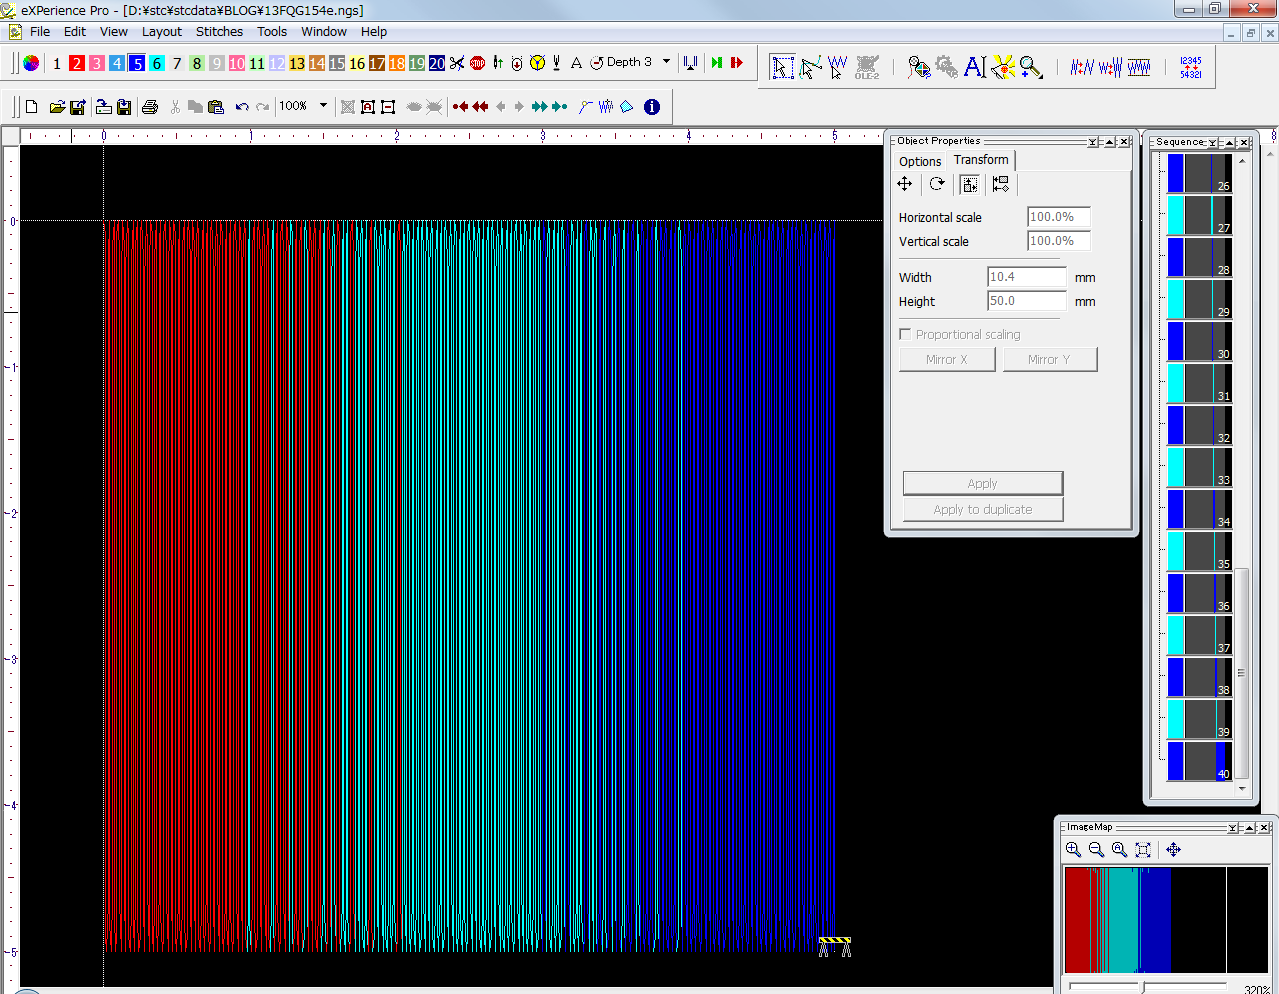Open the Depth 3 dropdown

point(666,62)
